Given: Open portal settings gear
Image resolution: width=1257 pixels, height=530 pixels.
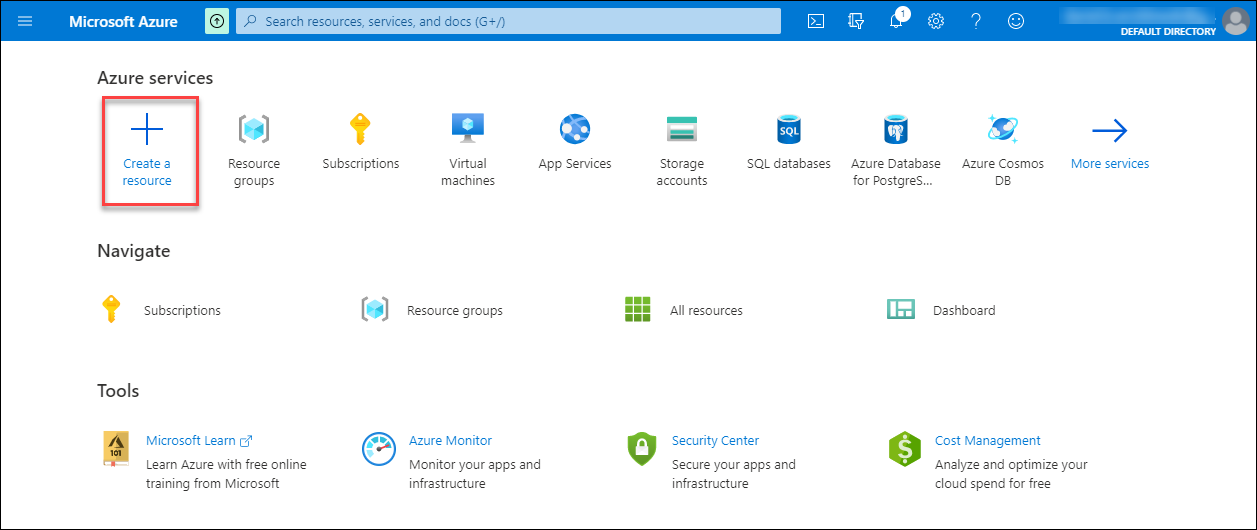Looking at the screenshot, I should click(x=936, y=21).
